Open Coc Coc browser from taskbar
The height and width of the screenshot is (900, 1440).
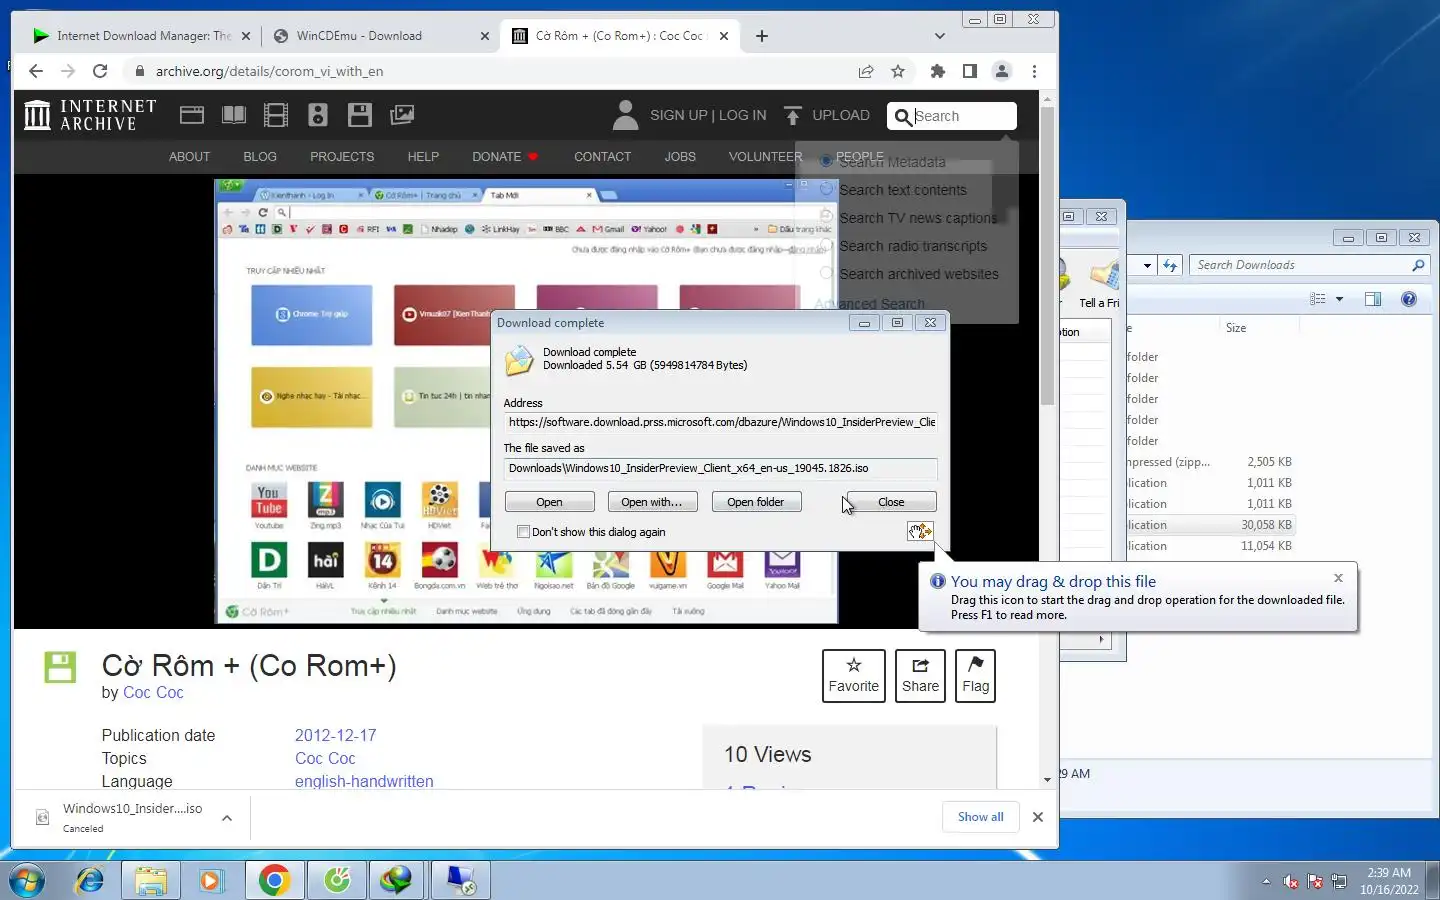tap(337, 880)
